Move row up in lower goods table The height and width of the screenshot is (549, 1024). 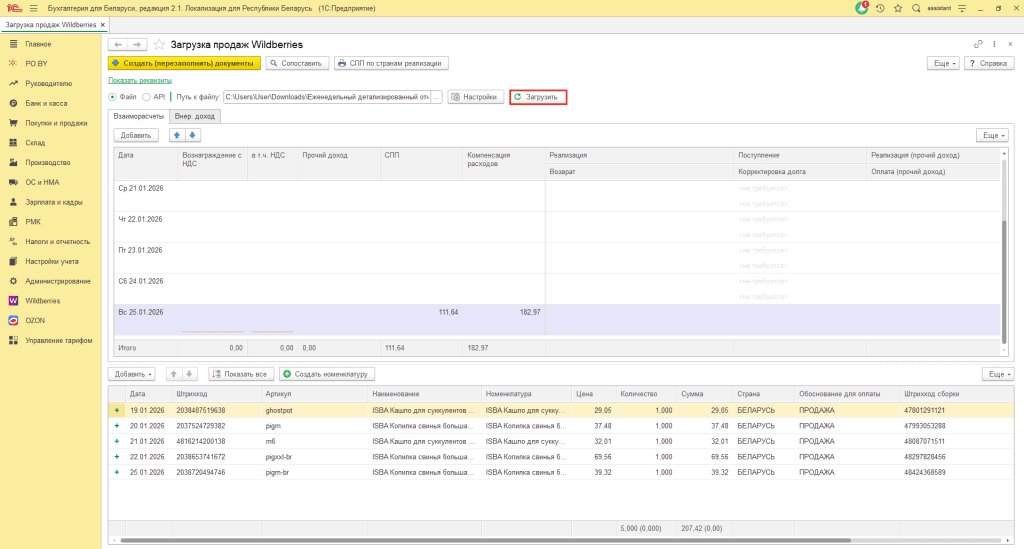pos(173,374)
